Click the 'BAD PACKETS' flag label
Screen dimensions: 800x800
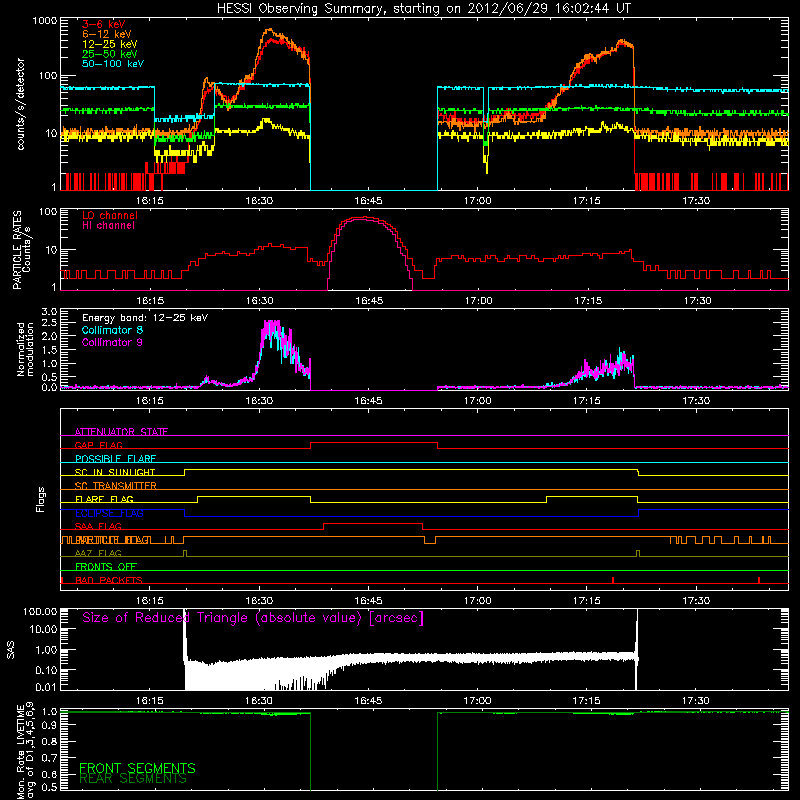click(109, 580)
